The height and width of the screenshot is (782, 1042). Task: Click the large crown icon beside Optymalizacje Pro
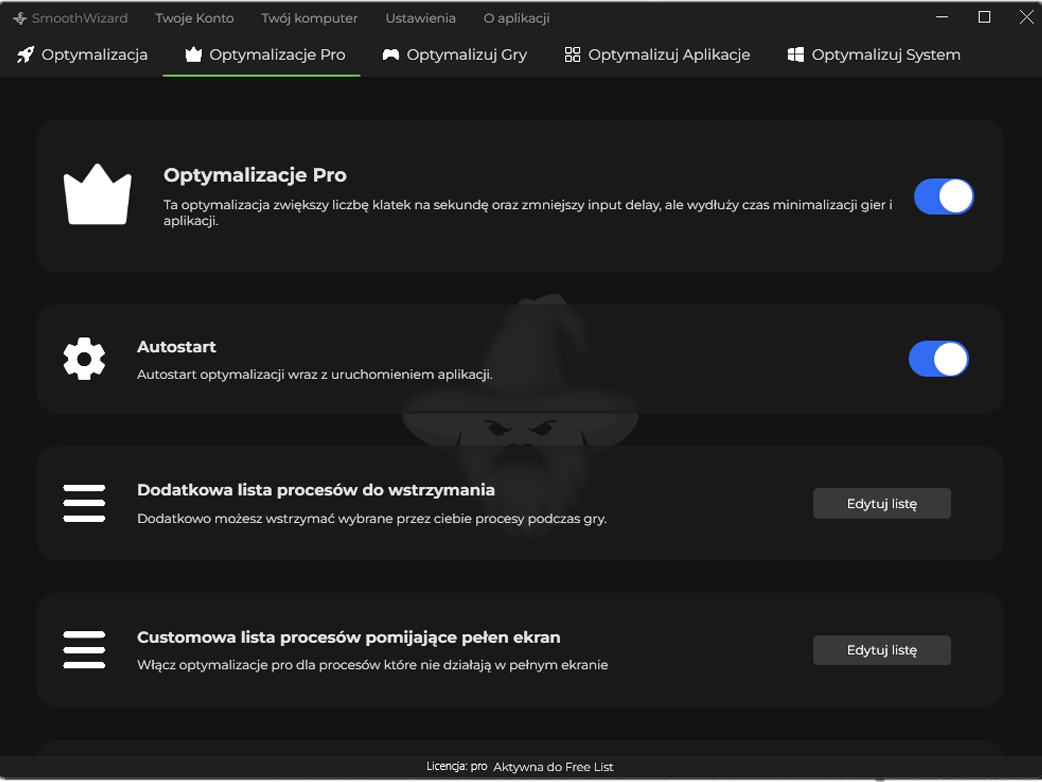[x=97, y=195]
